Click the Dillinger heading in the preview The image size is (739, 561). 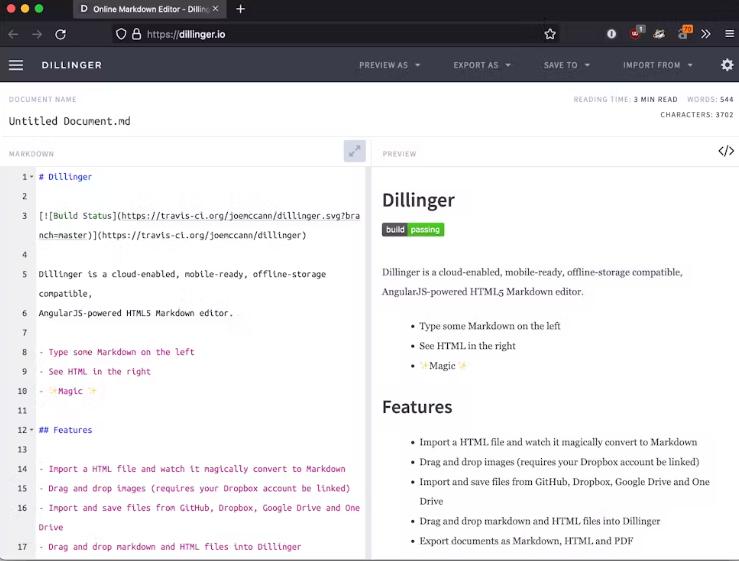click(419, 200)
